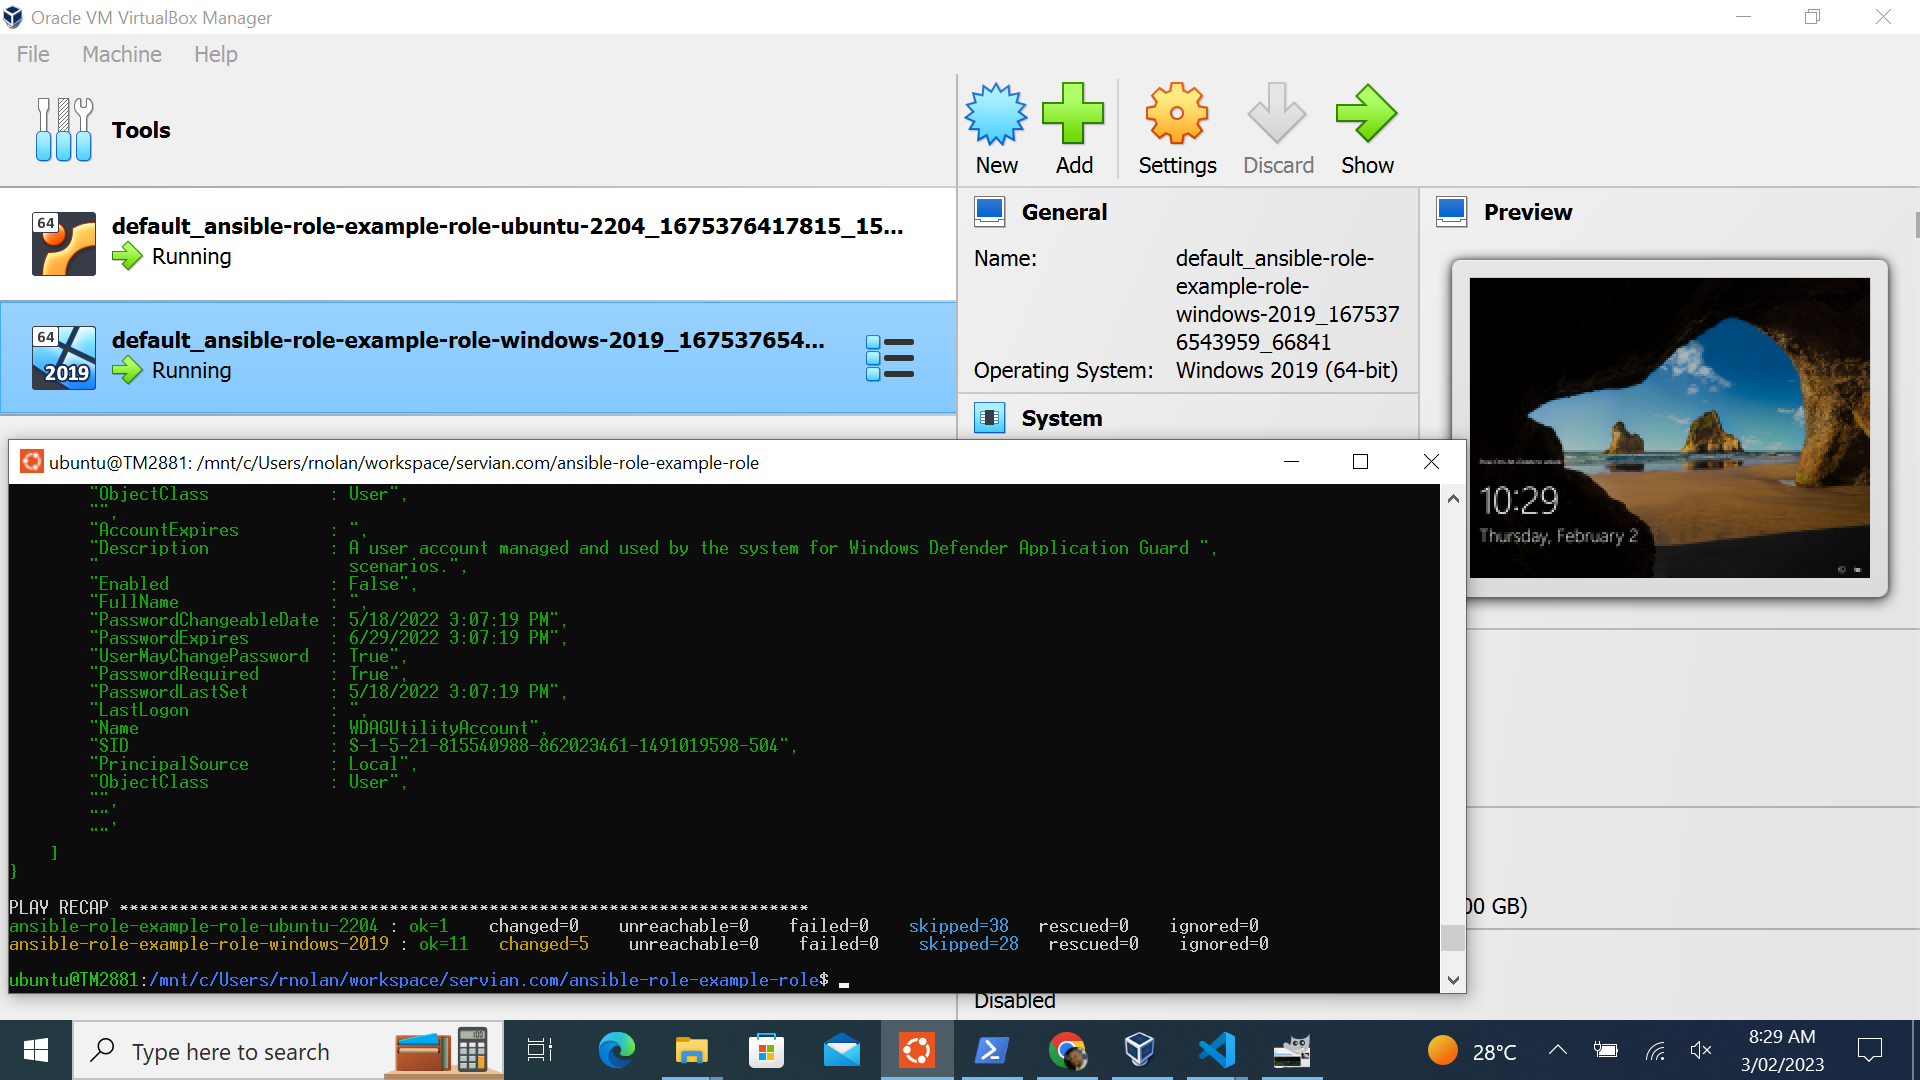Switch to Ubuntu terminal taskbar icon

pyautogui.click(x=917, y=1050)
